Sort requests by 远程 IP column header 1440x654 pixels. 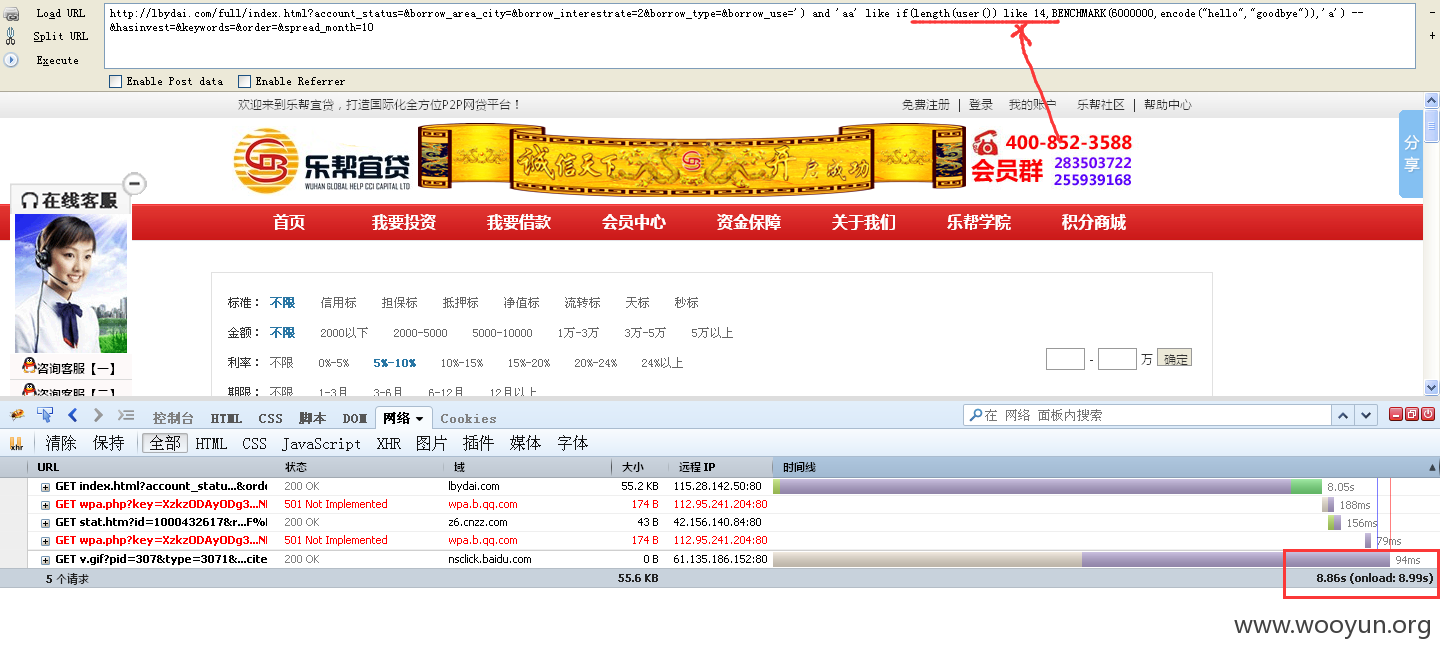[x=721, y=467]
